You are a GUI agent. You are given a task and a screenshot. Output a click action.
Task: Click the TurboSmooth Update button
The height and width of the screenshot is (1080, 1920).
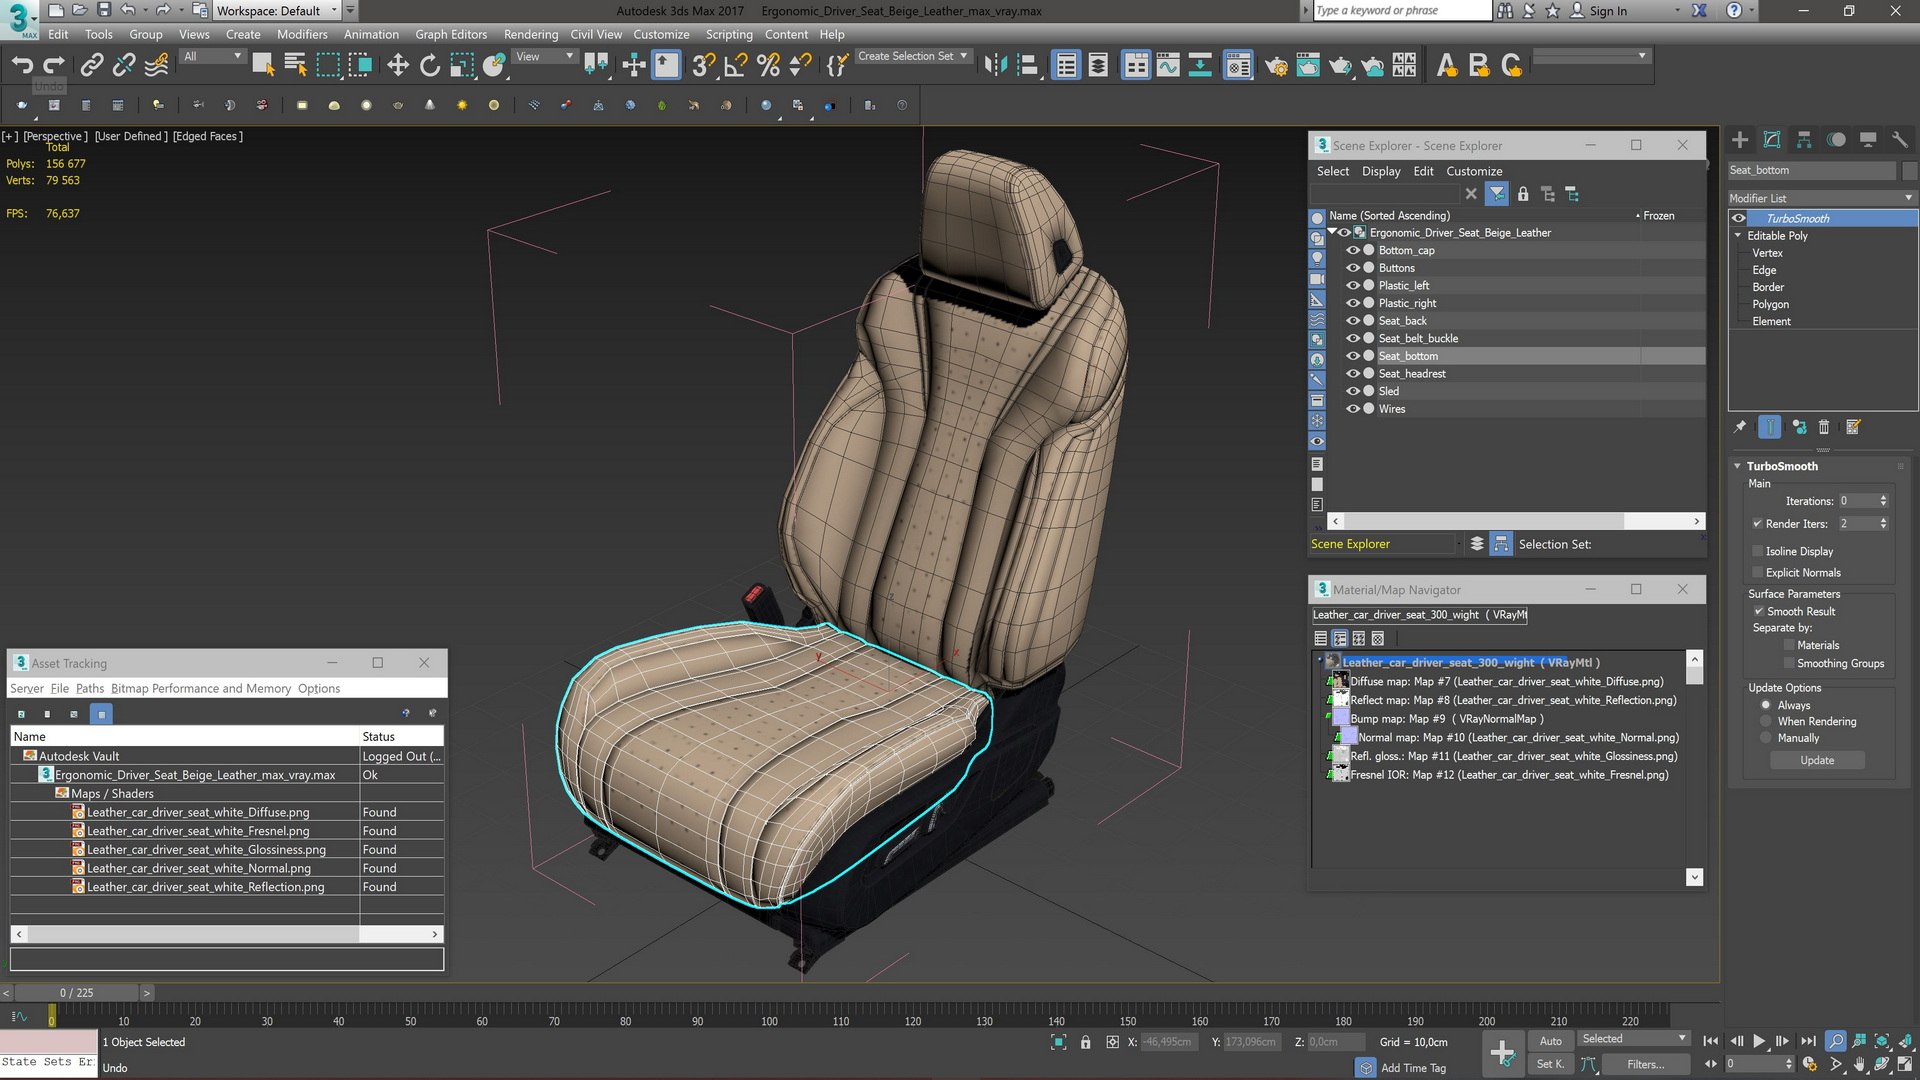1817,761
